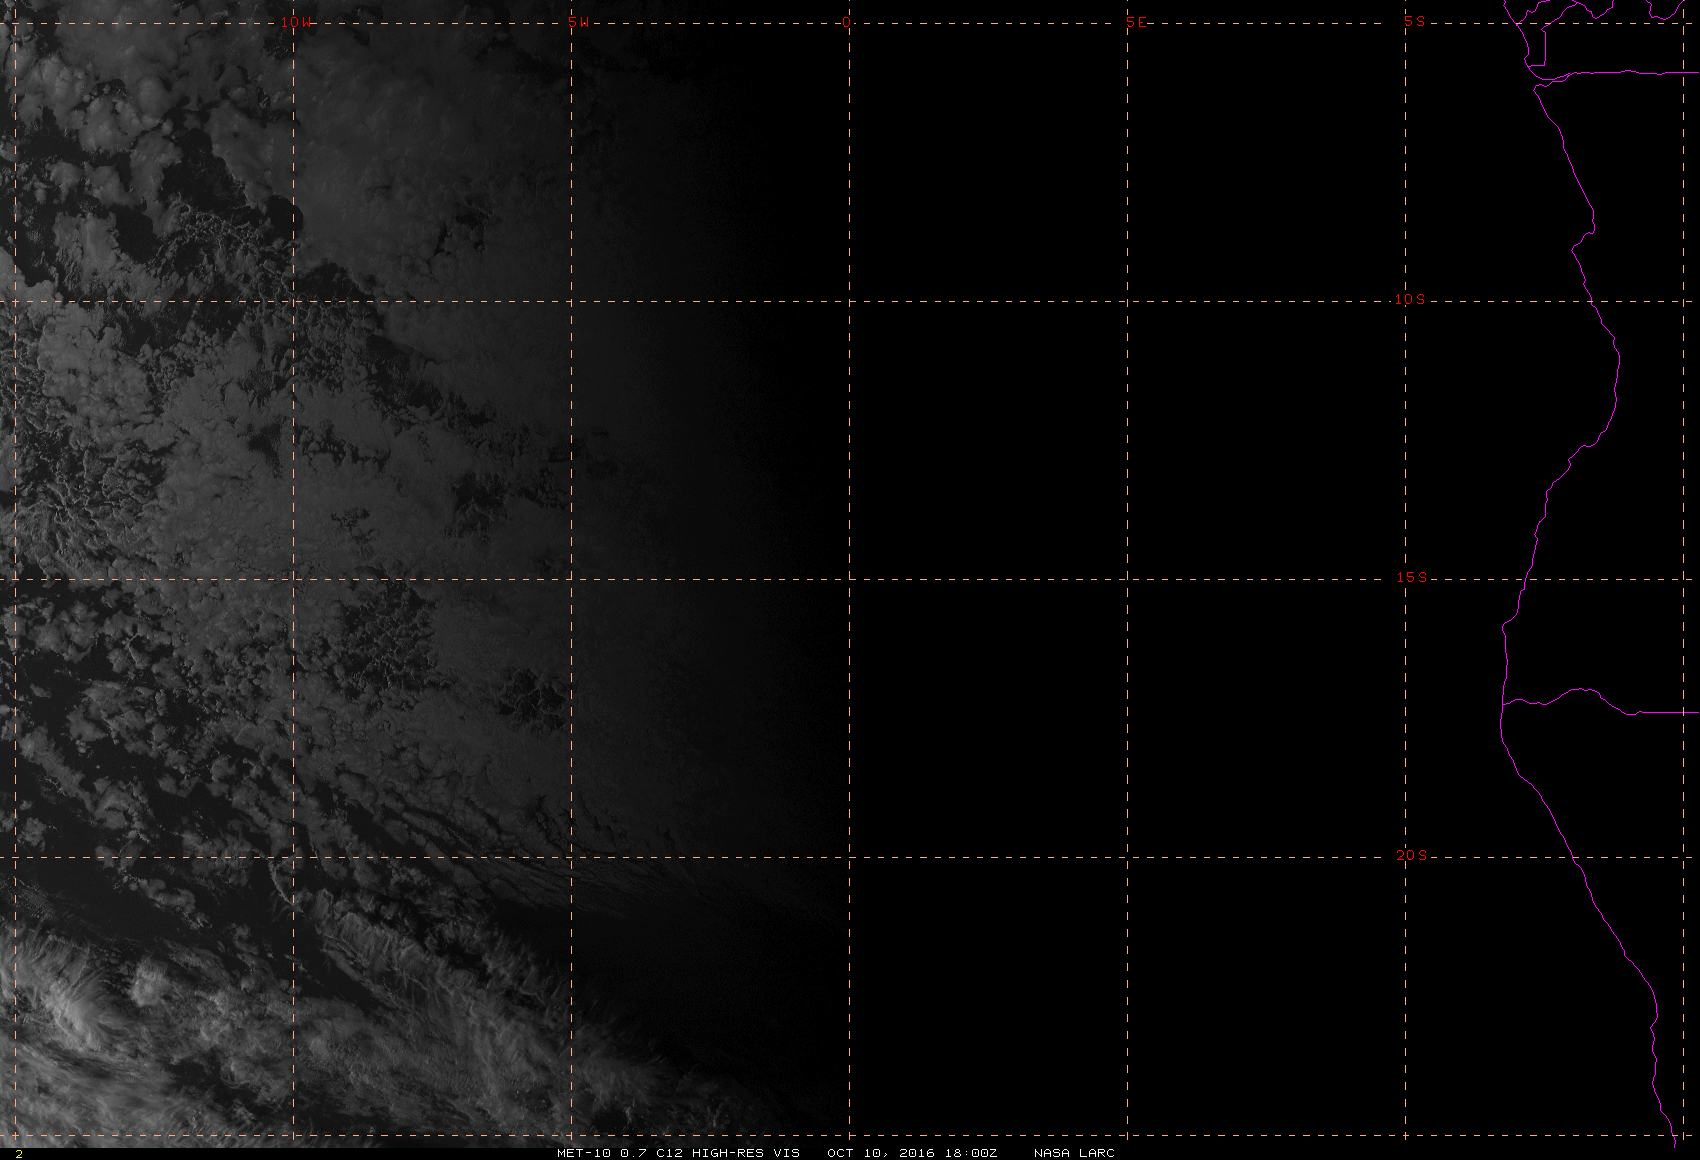Click the 20S latitude label

coord(1412,855)
